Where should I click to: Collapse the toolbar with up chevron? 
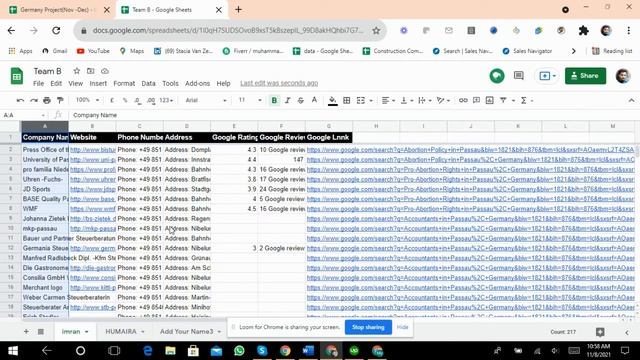tap(631, 100)
